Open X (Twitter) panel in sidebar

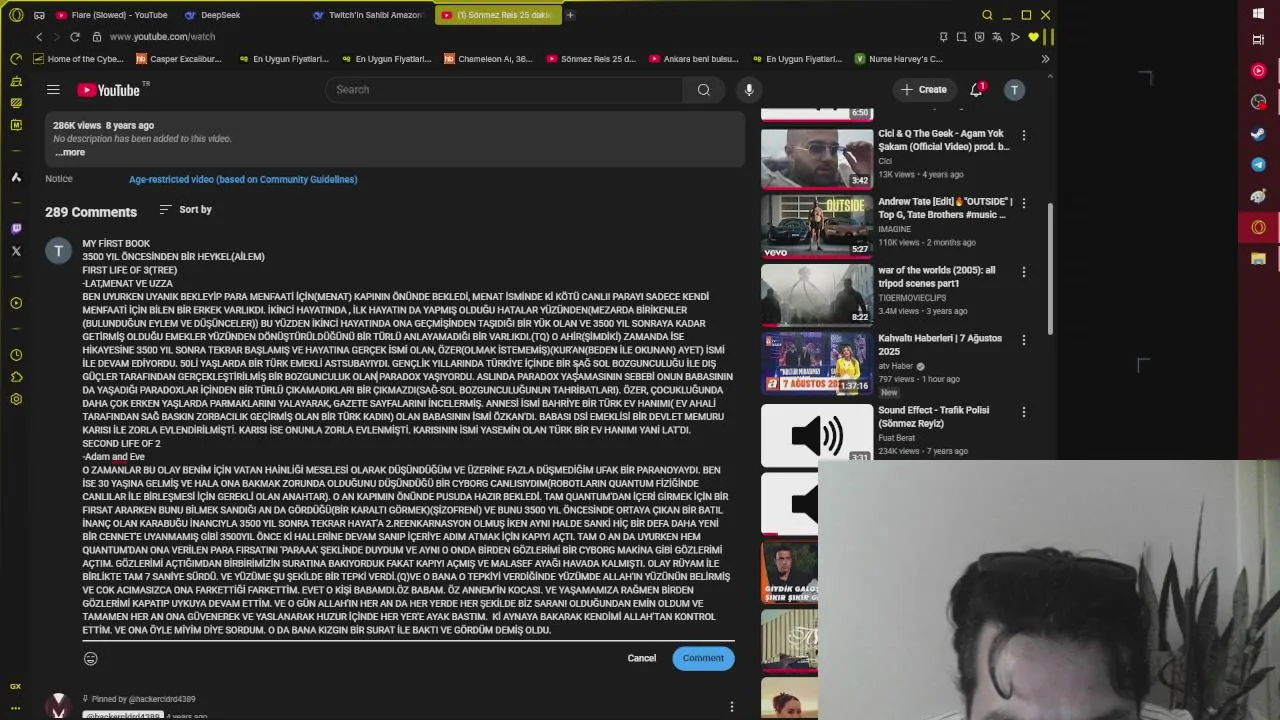(x=16, y=251)
